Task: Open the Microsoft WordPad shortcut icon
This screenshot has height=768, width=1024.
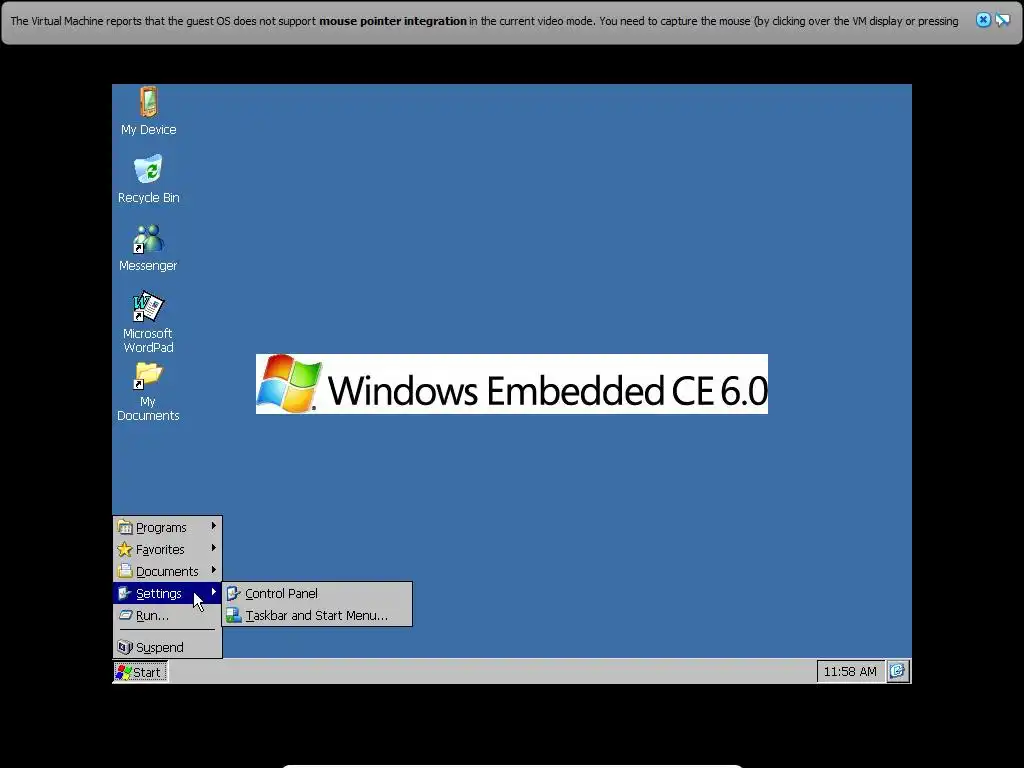Action: click(148, 322)
